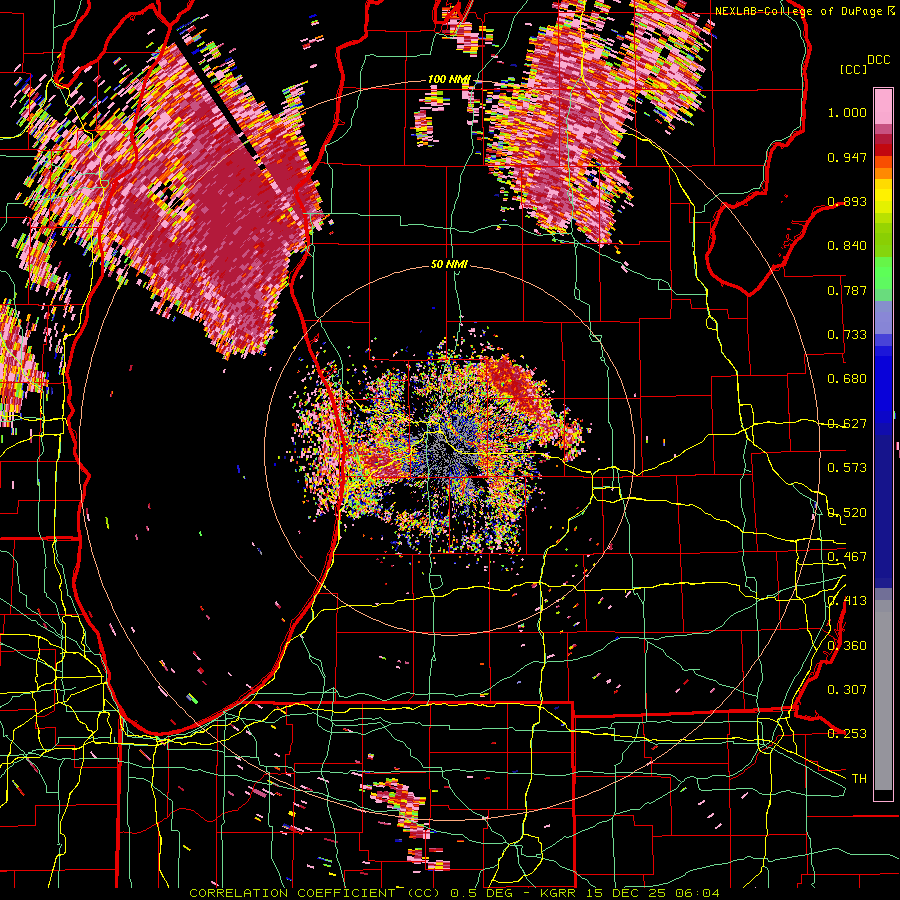Click the 0.733 legend value
Viewport: 900px width, 900px height.
[847, 335]
